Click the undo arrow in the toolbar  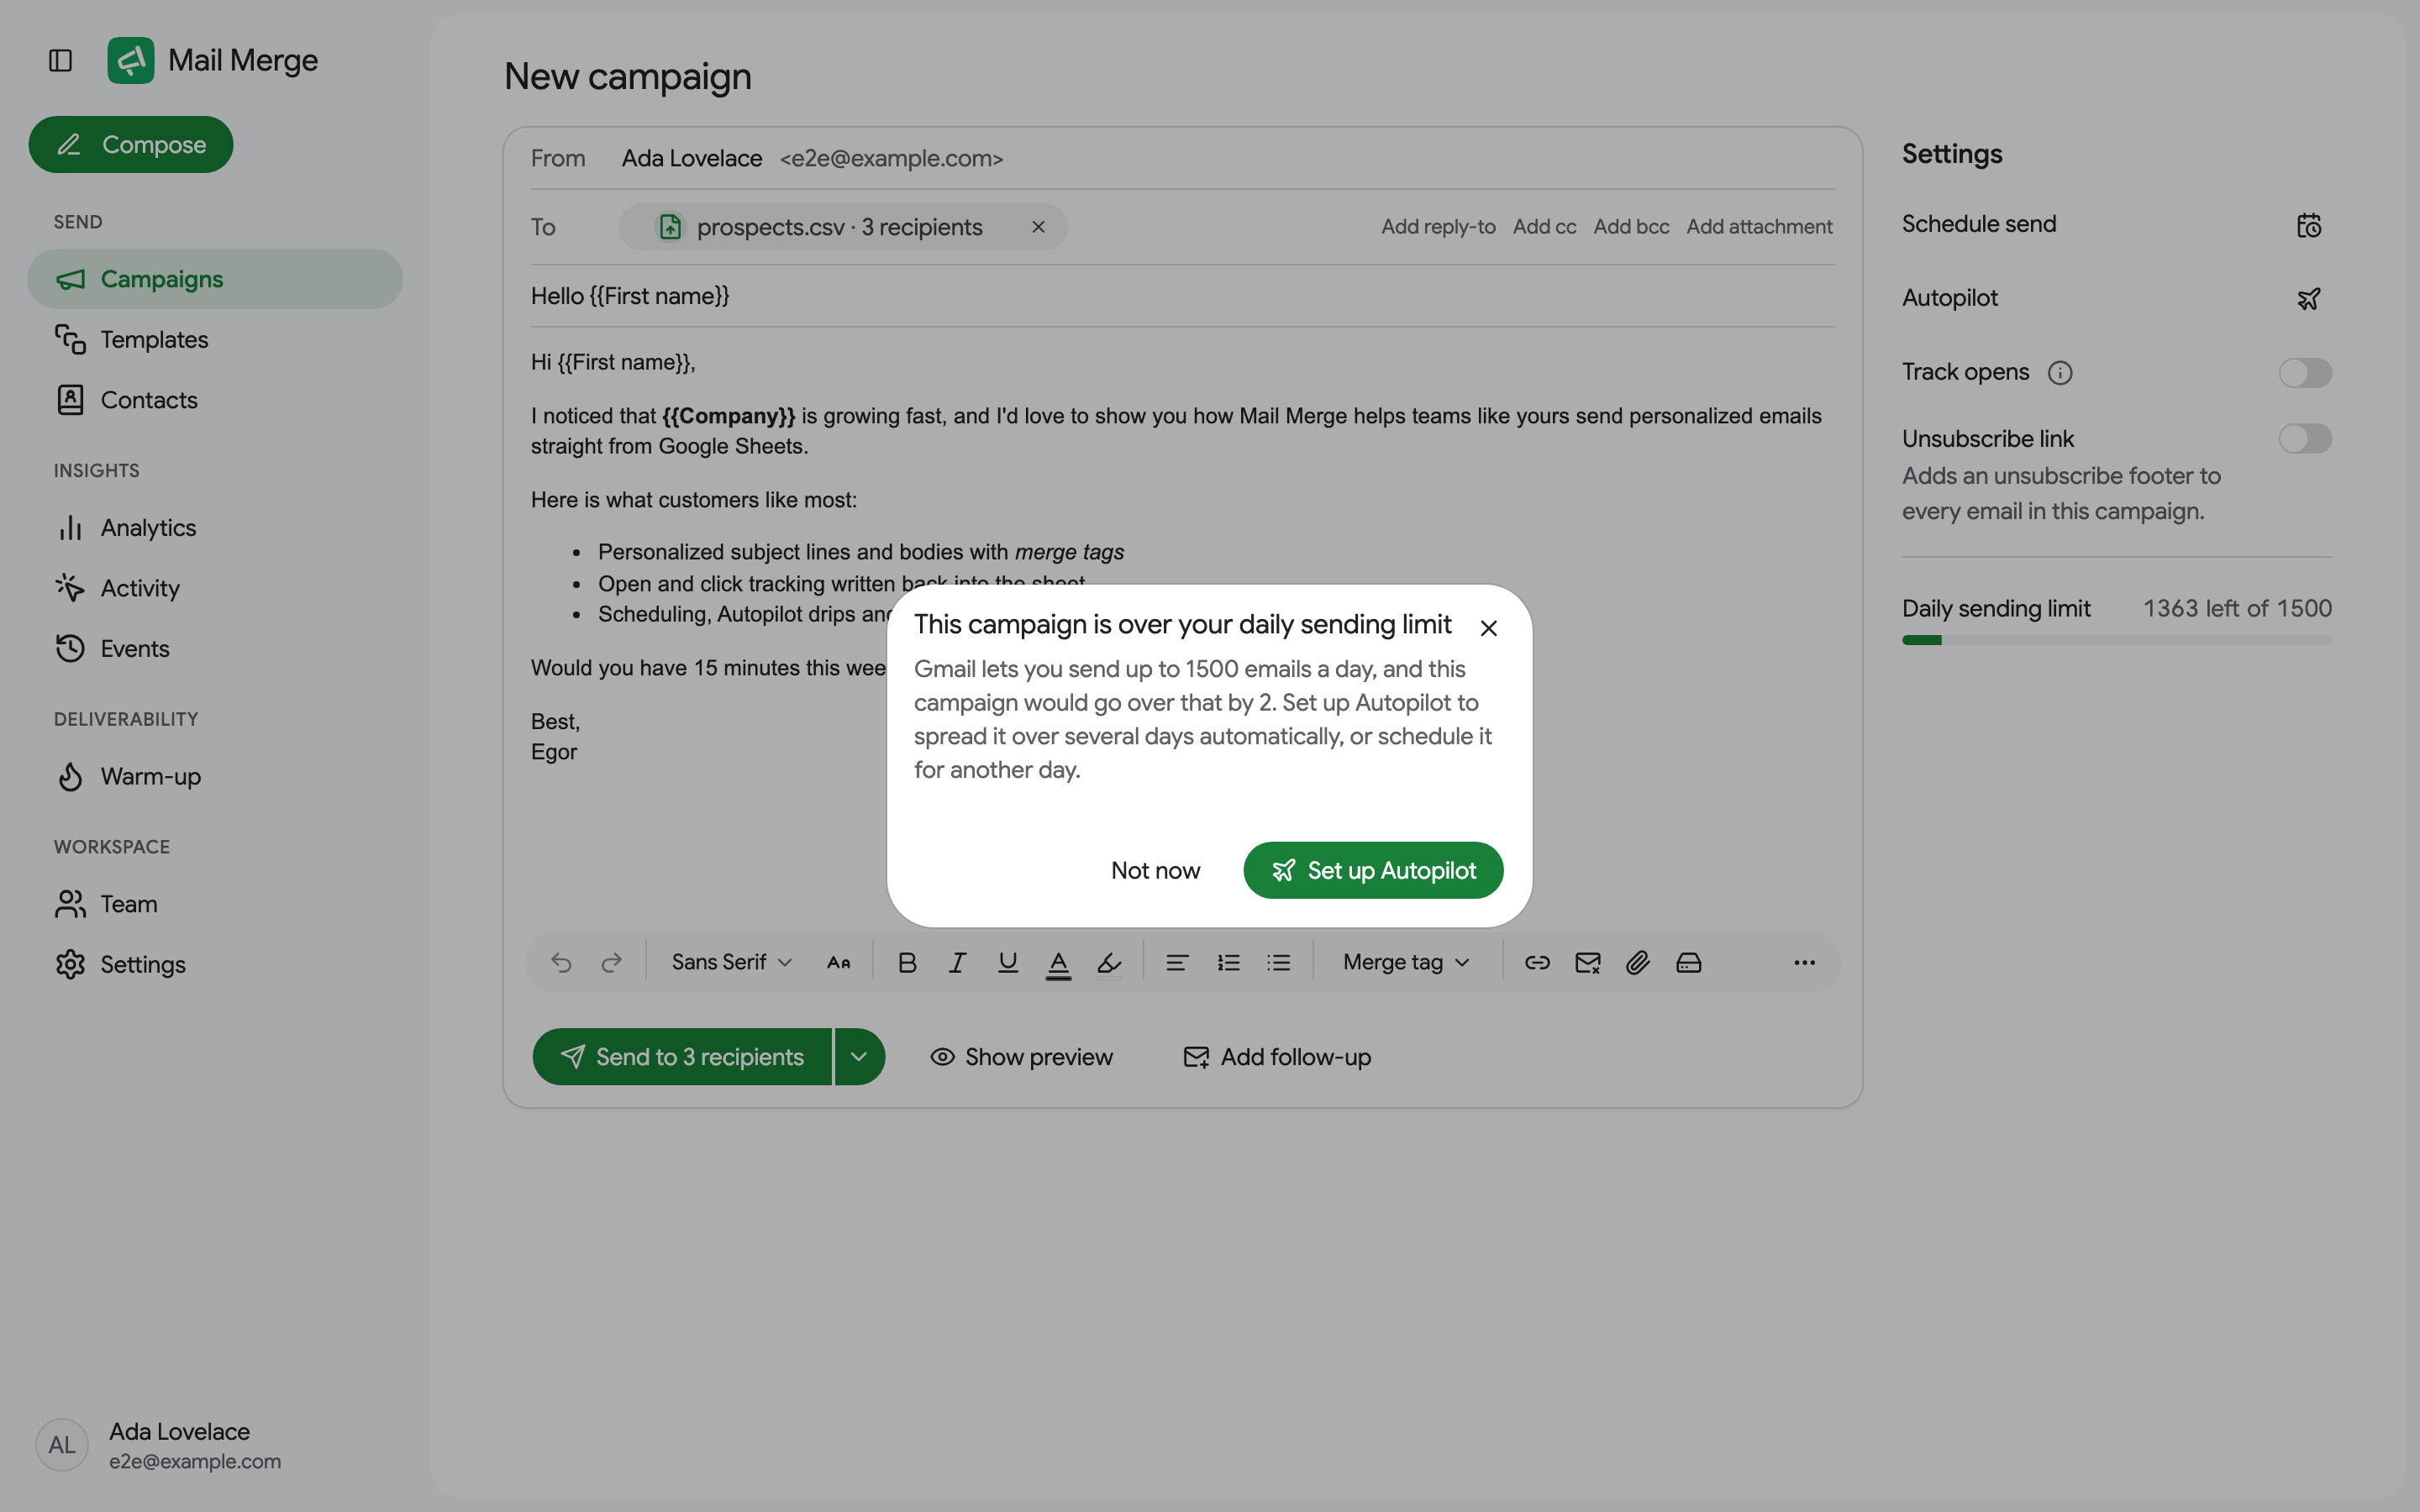coord(561,962)
